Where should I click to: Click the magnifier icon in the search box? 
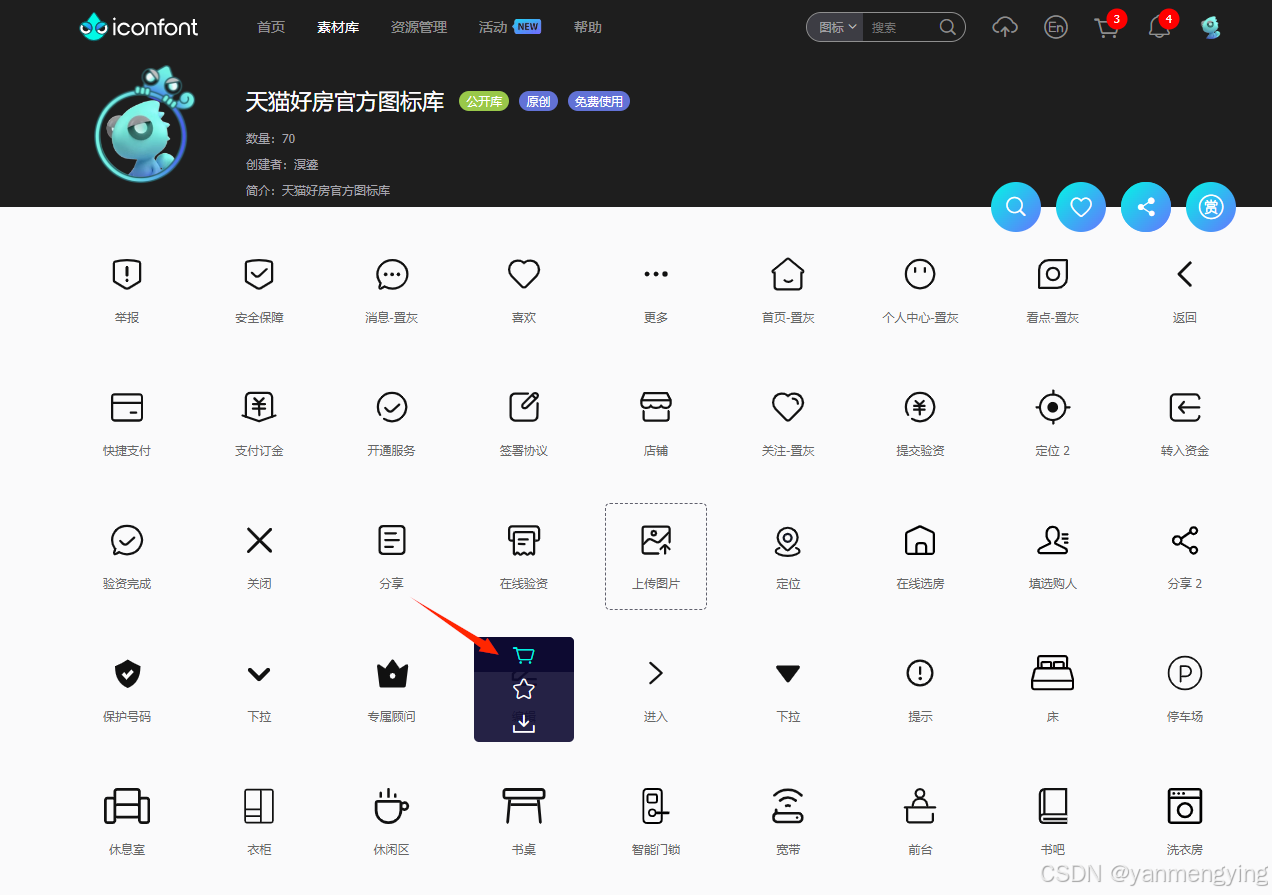tap(948, 27)
